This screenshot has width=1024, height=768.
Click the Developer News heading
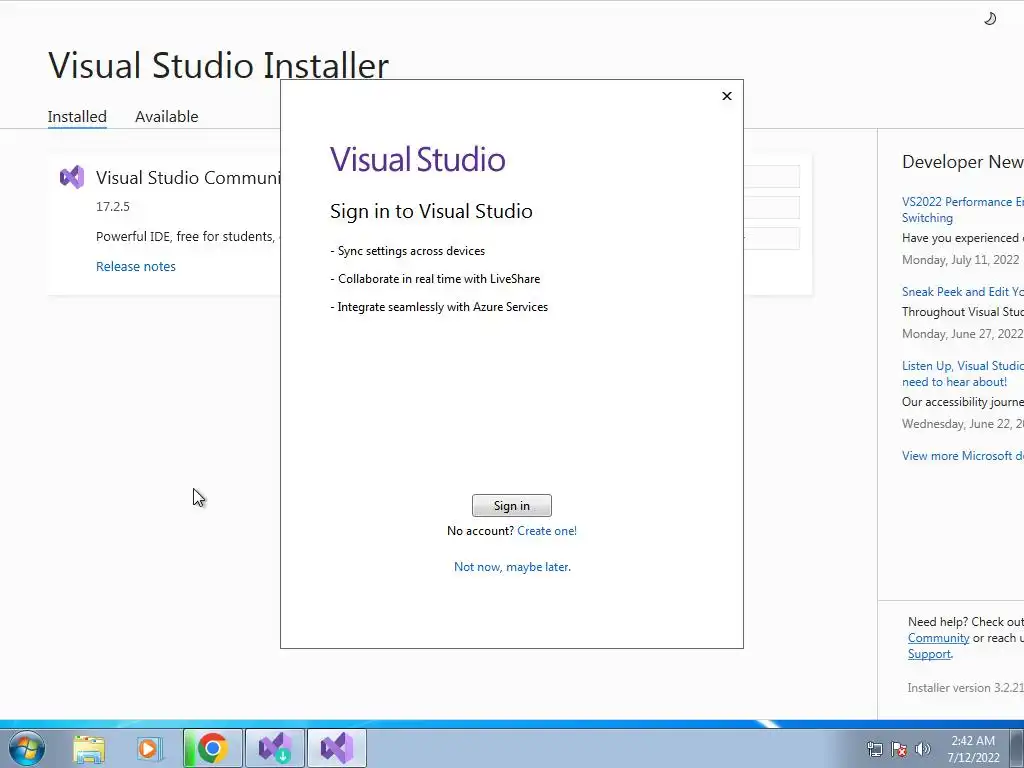point(963,162)
